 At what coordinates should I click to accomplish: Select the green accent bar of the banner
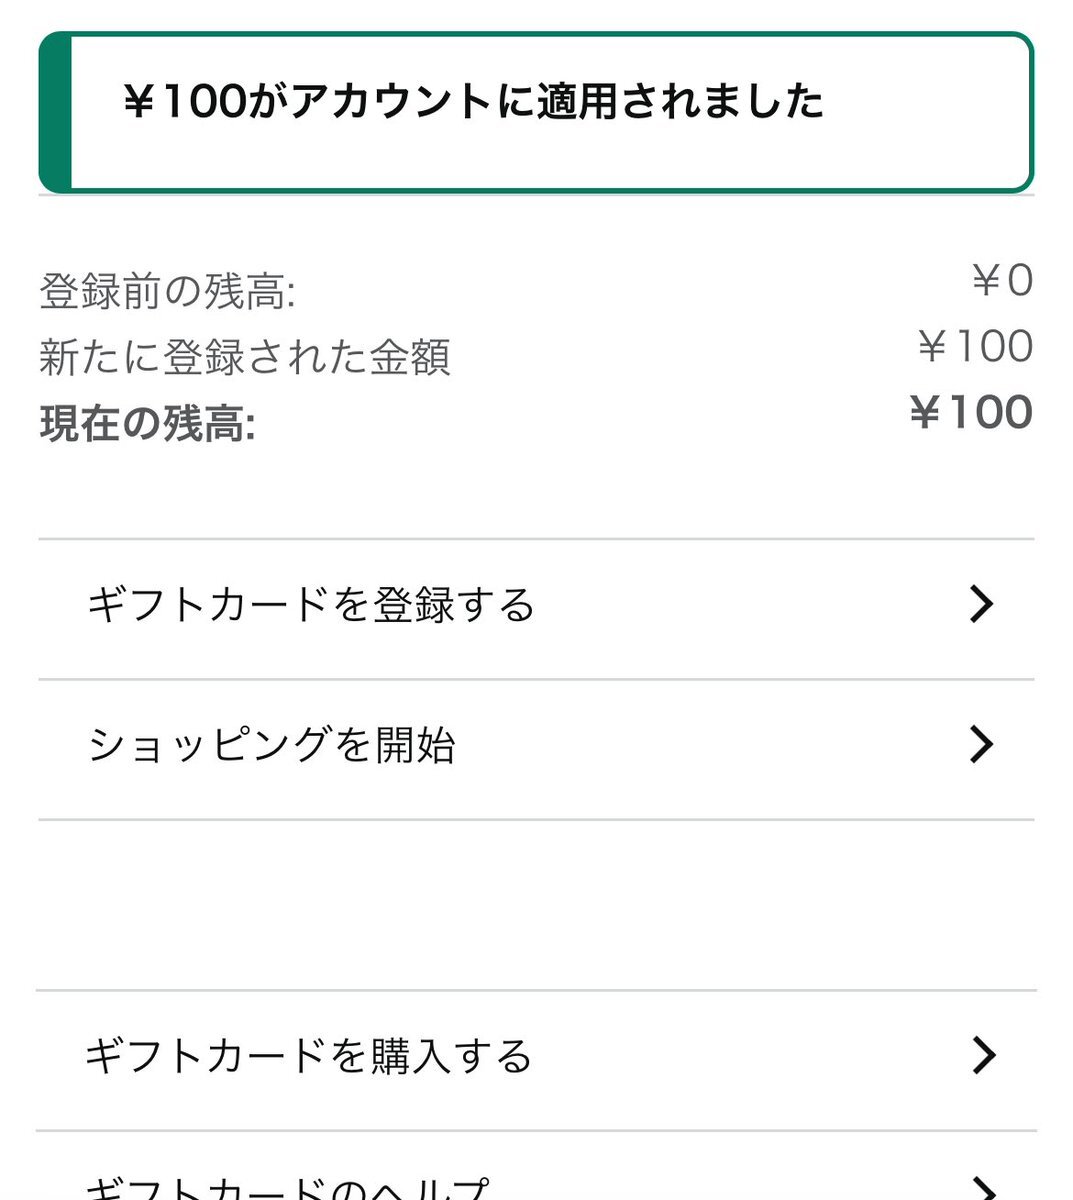click(55, 112)
